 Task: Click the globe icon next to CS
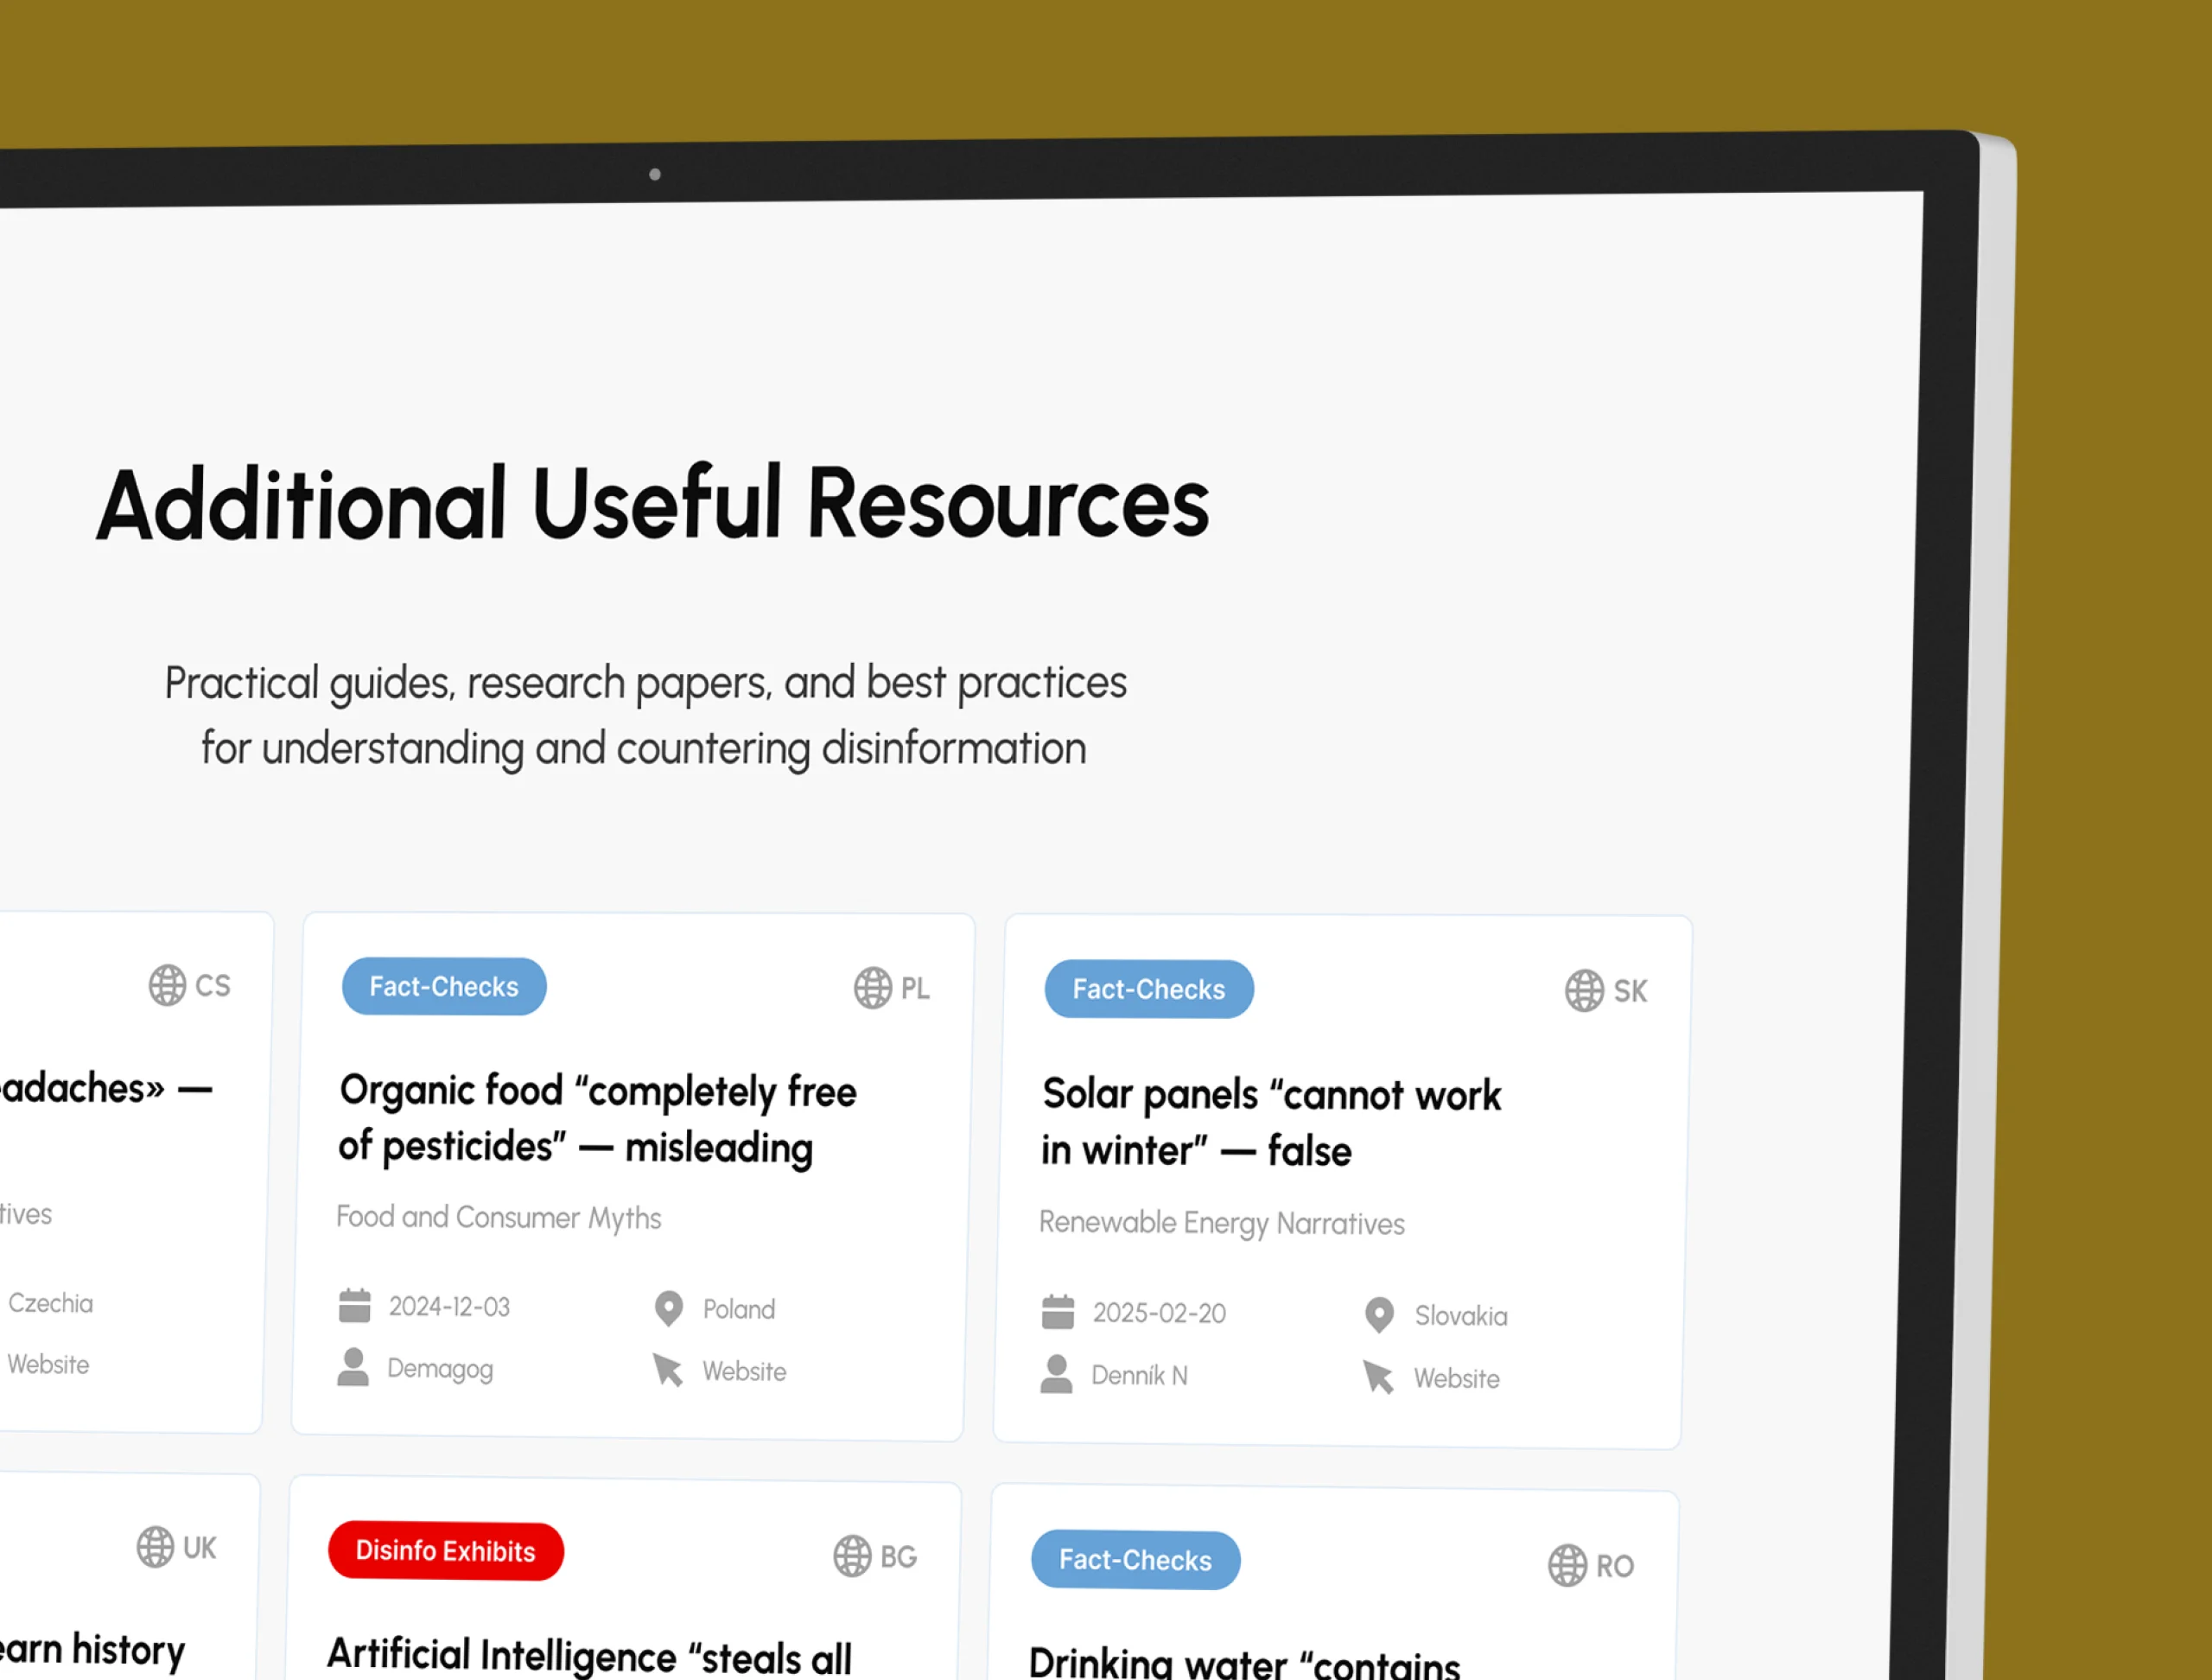[x=167, y=985]
